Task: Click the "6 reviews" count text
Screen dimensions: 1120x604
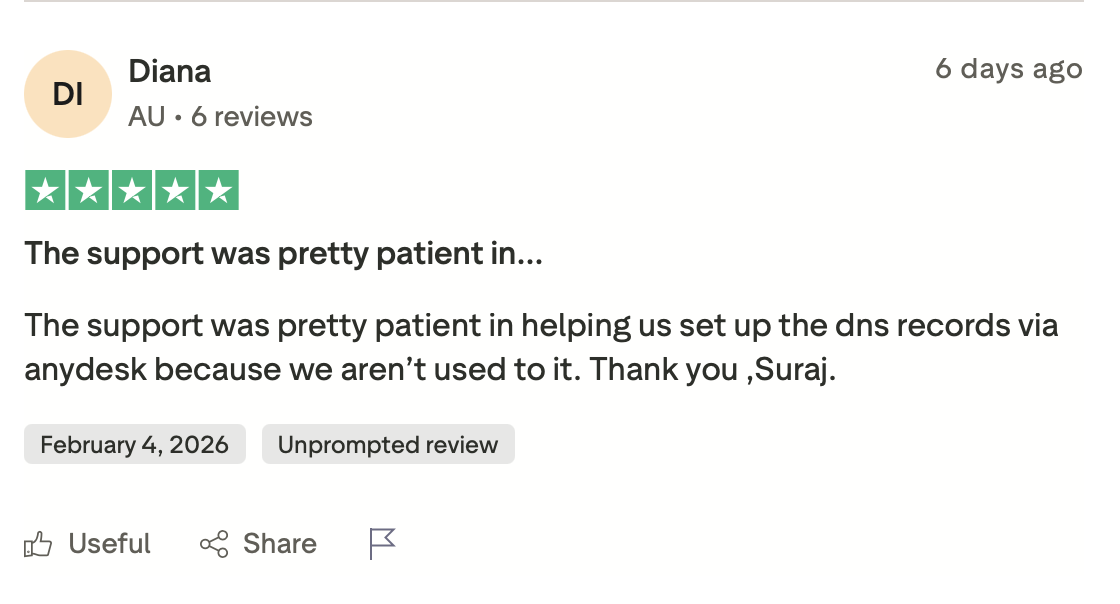Action: pos(251,117)
